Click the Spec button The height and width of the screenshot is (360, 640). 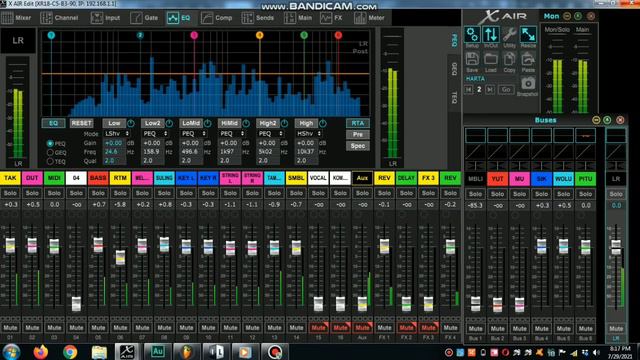pyautogui.click(x=358, y=146)
